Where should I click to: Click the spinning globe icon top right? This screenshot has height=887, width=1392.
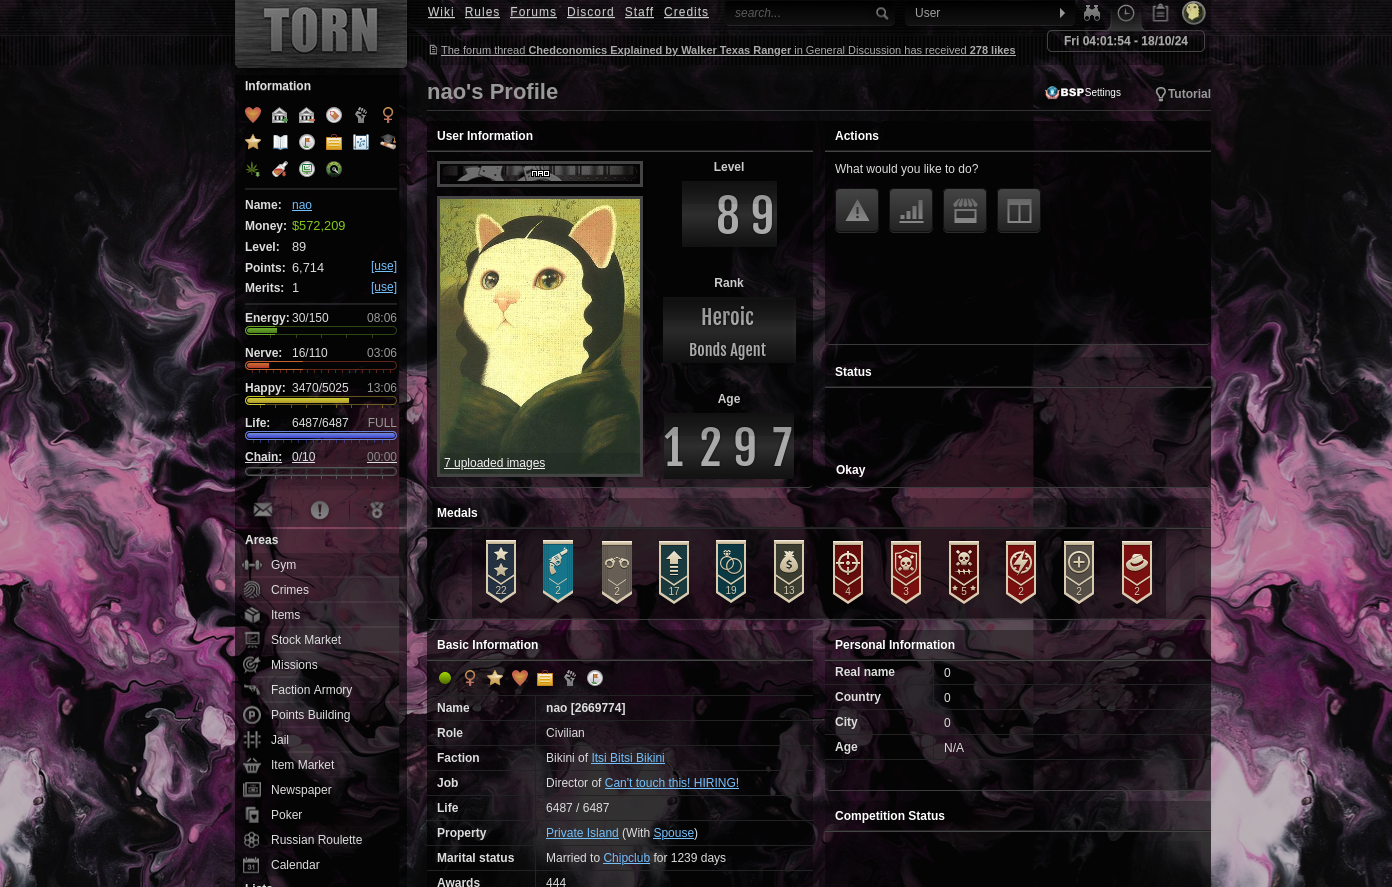[x=1193, y=13]
